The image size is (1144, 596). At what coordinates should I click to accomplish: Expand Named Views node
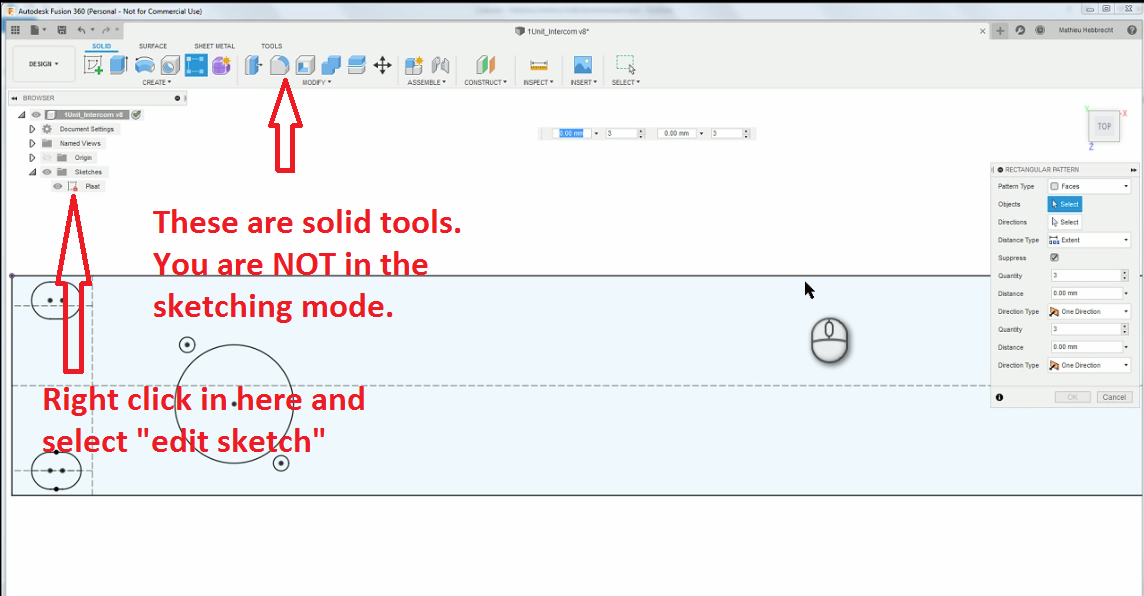pyautogui.click(x=32, y=143)
